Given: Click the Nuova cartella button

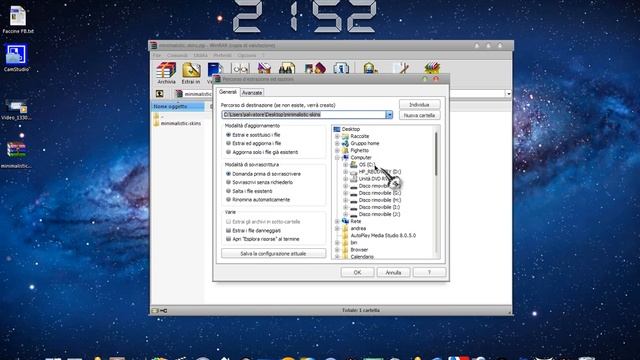Looking at the screenshot, I should (x=419, y=116).
